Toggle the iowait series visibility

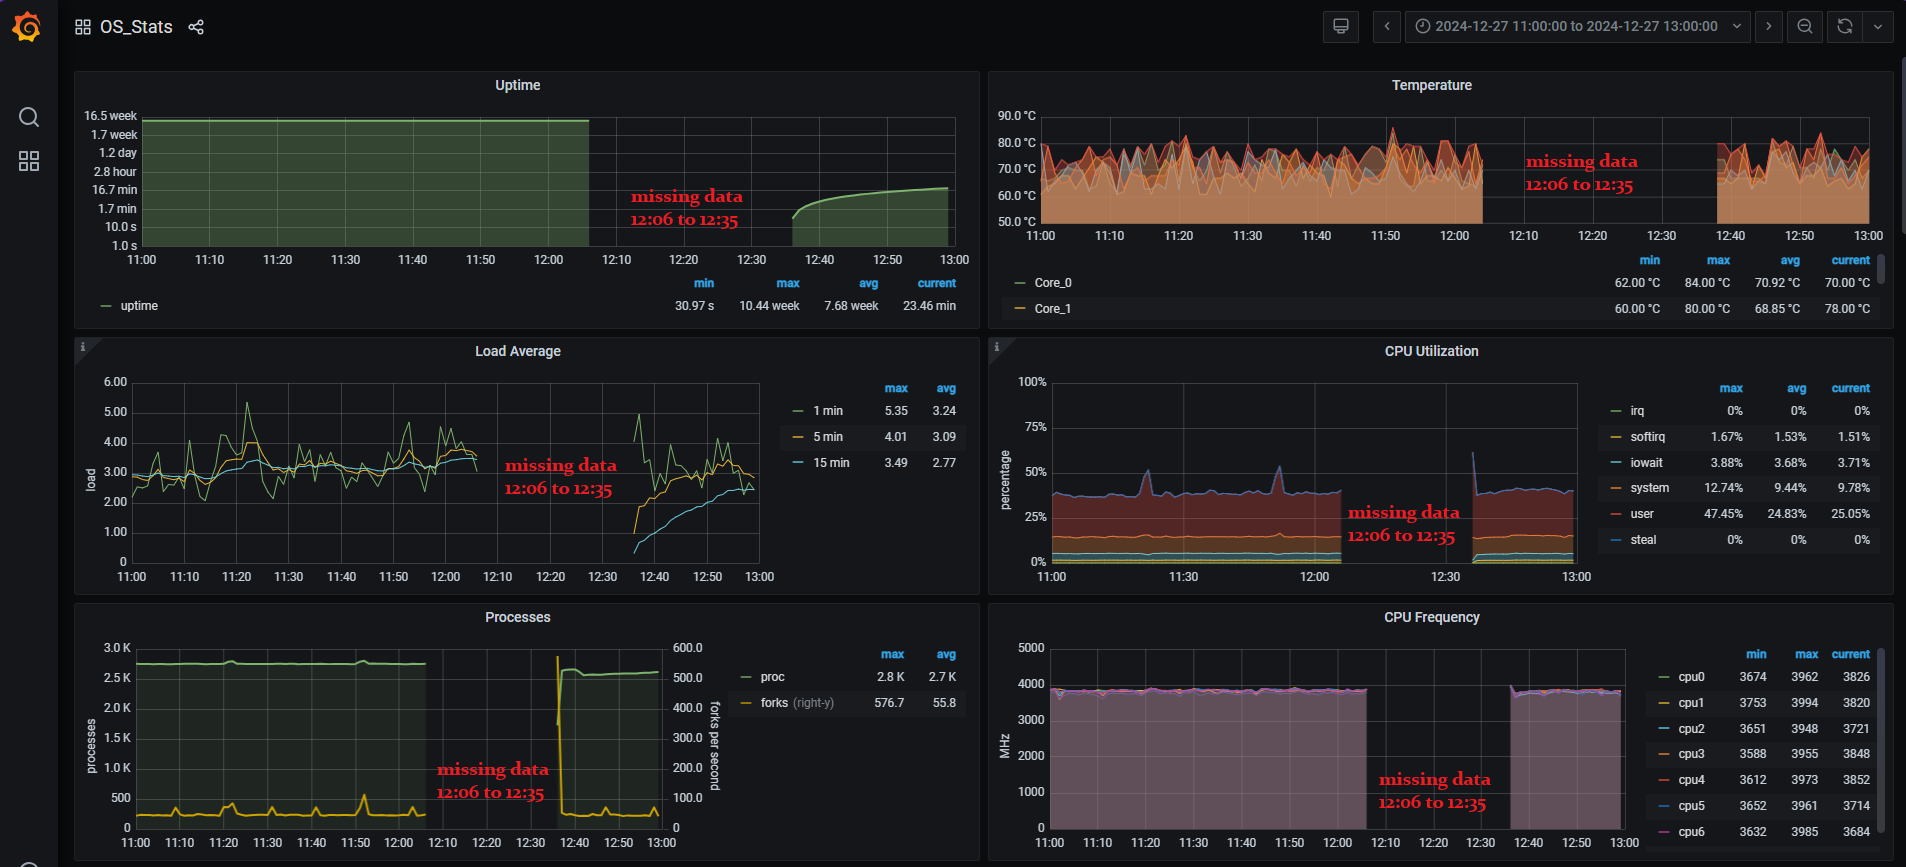coord(1646,463)
